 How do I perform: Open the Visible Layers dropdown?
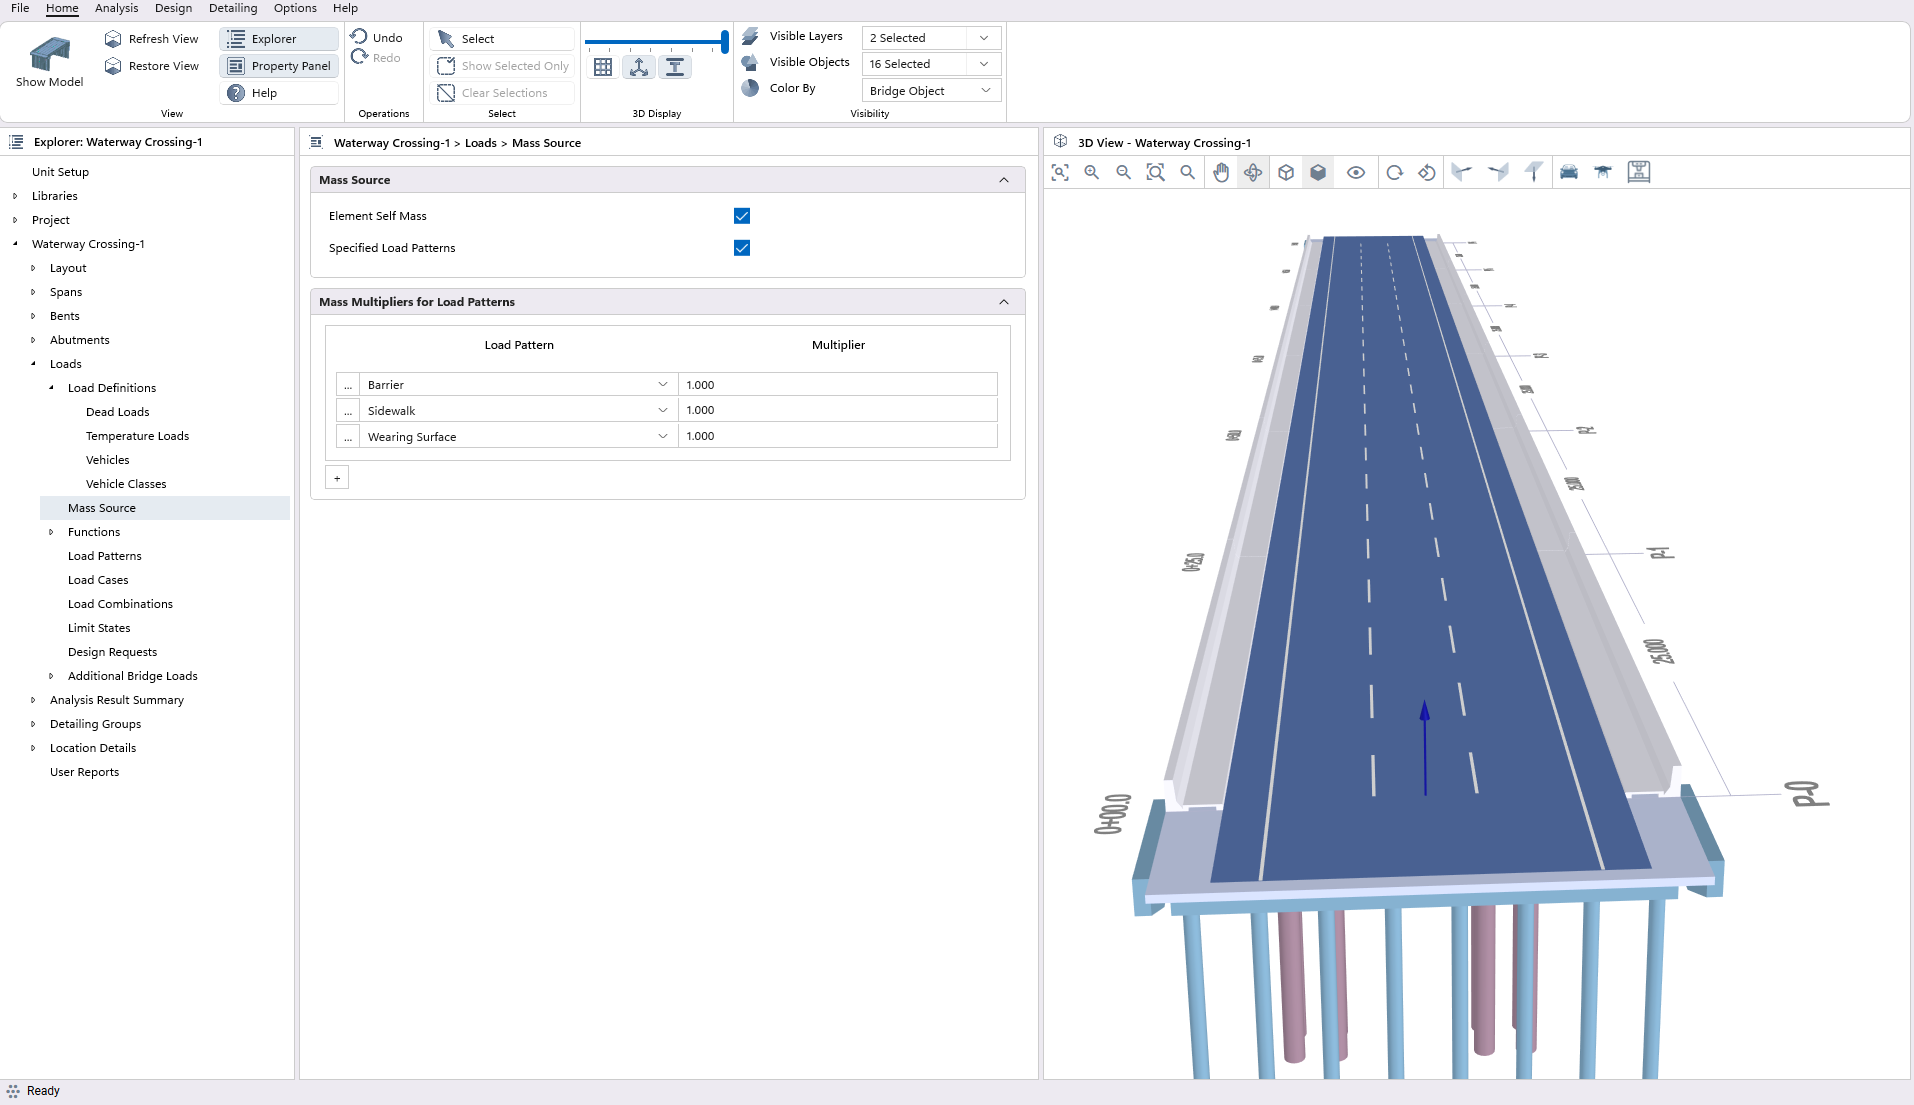click(930, 38)
